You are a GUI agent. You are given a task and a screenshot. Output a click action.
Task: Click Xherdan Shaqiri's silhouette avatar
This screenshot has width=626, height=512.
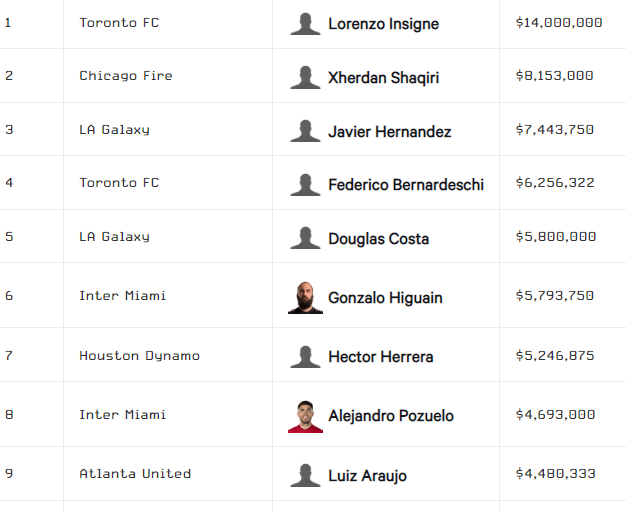[305, 77]
